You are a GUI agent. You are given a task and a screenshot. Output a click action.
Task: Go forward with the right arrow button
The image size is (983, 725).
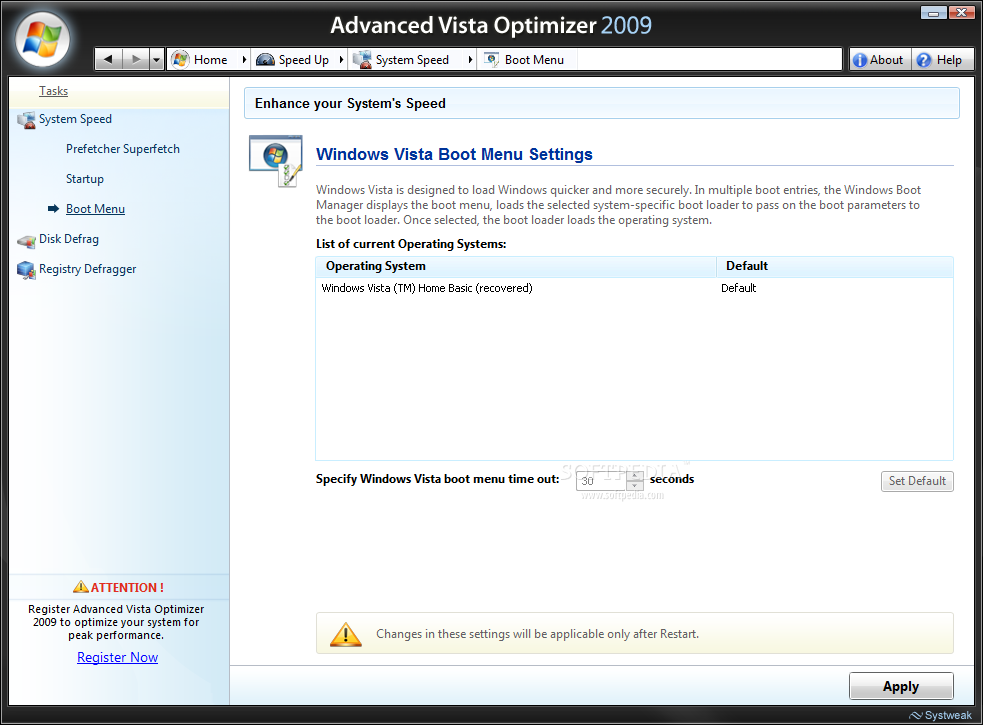click(135, 60)
